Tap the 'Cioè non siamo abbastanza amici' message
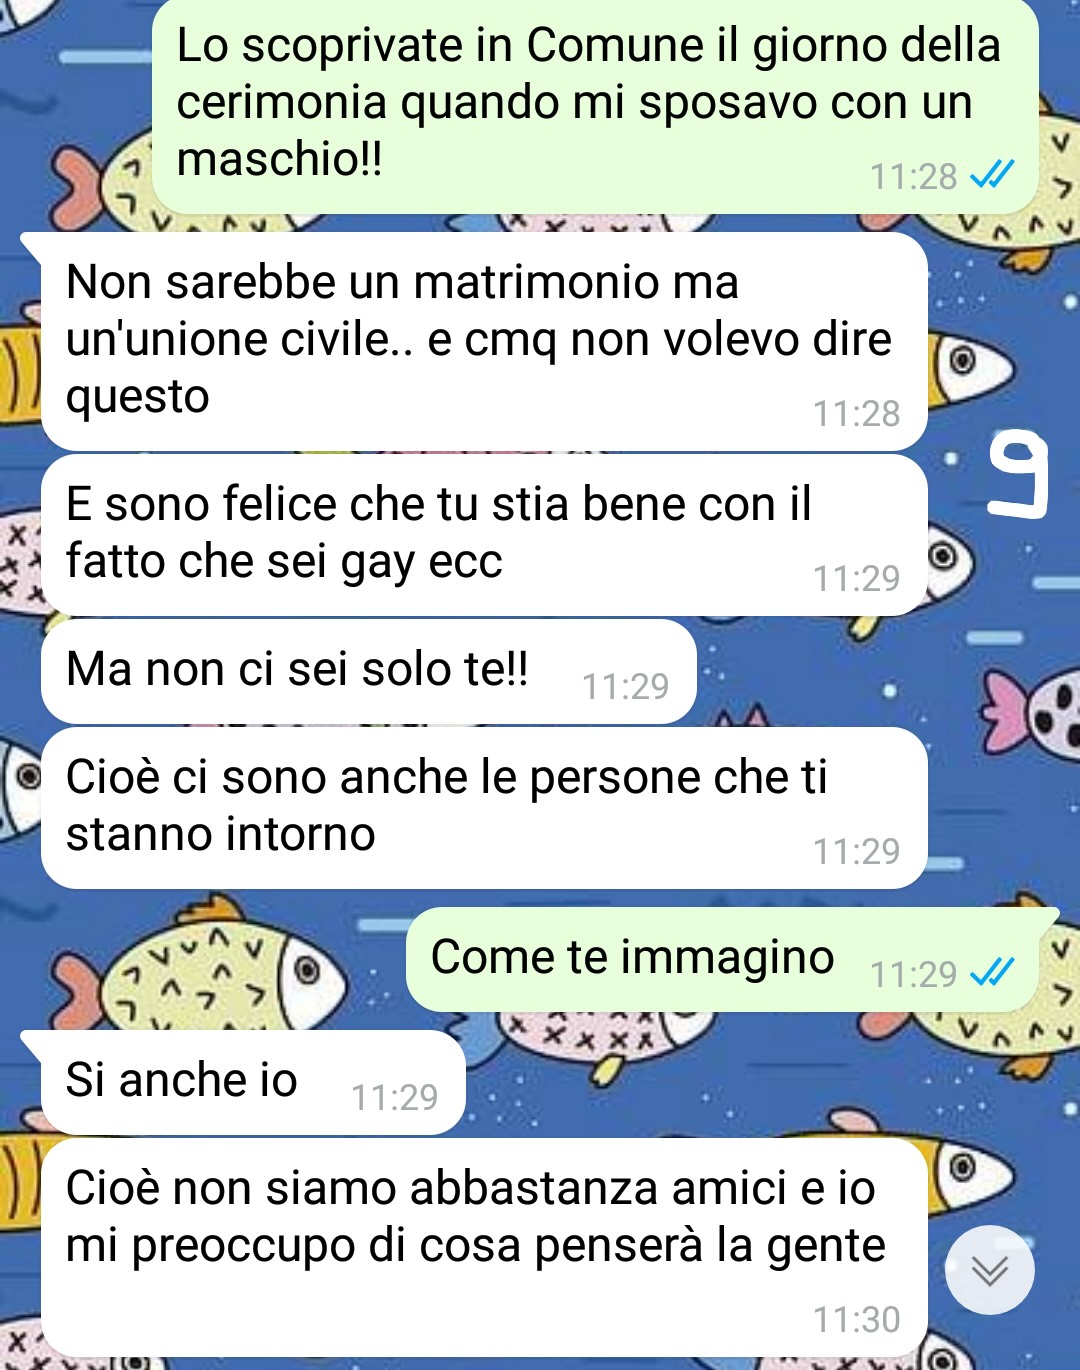Screen dimensions: 1080x1370 [484, 1247]
